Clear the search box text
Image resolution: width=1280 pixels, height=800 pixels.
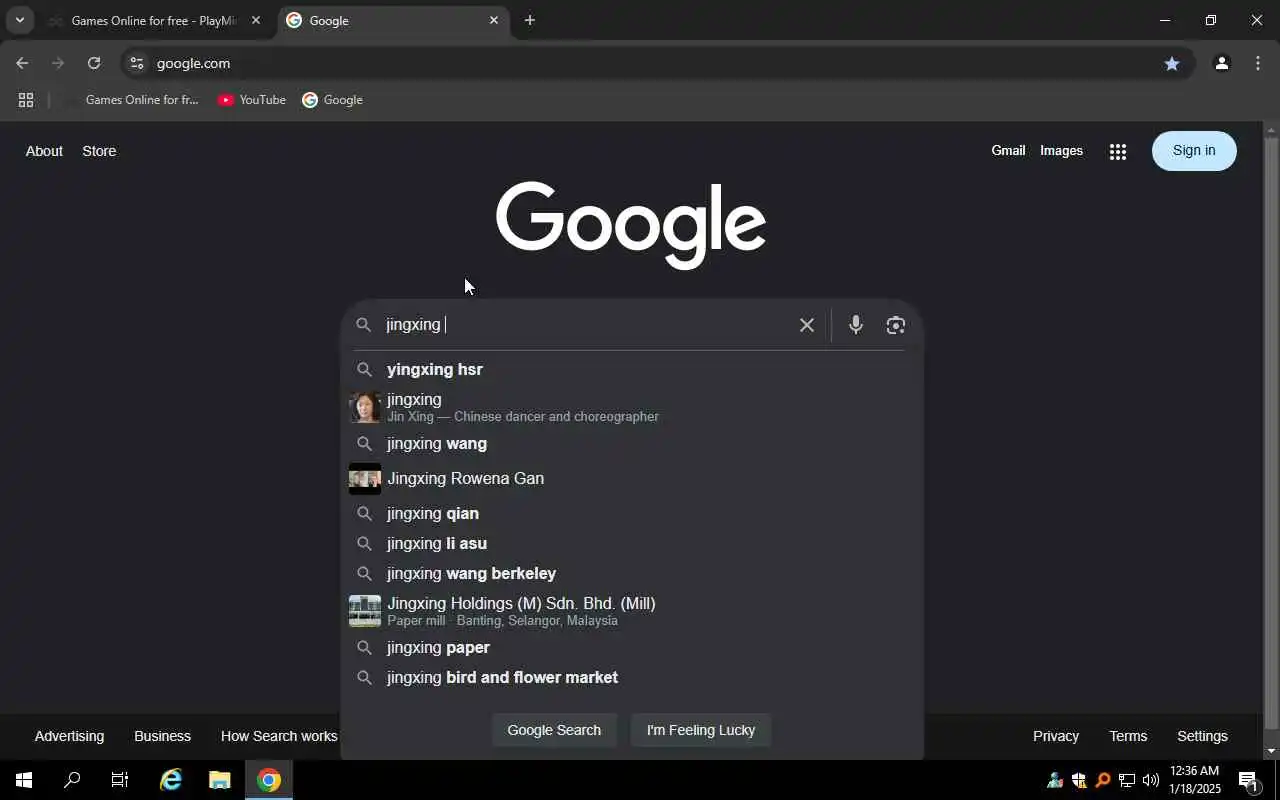pos(807,325)
